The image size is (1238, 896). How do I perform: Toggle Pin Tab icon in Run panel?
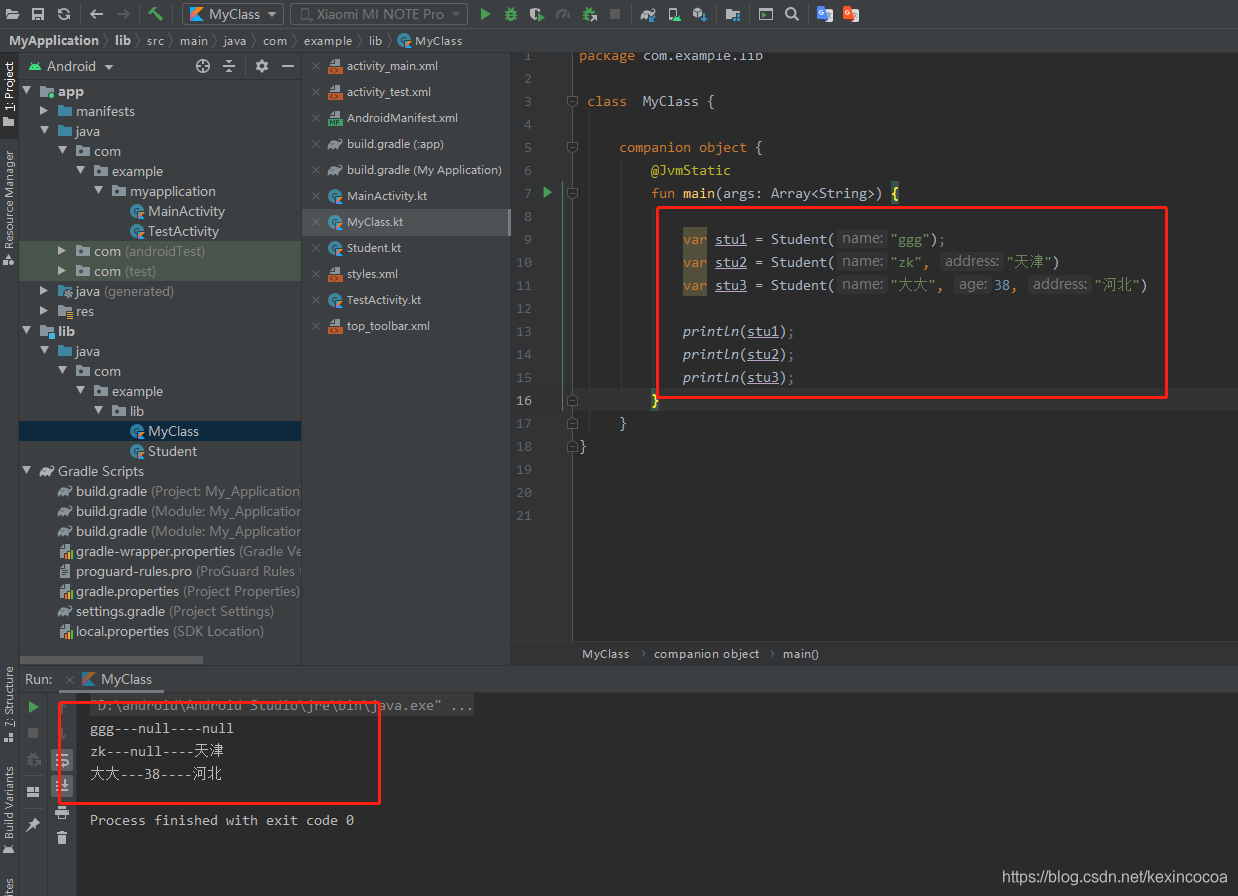33,825
